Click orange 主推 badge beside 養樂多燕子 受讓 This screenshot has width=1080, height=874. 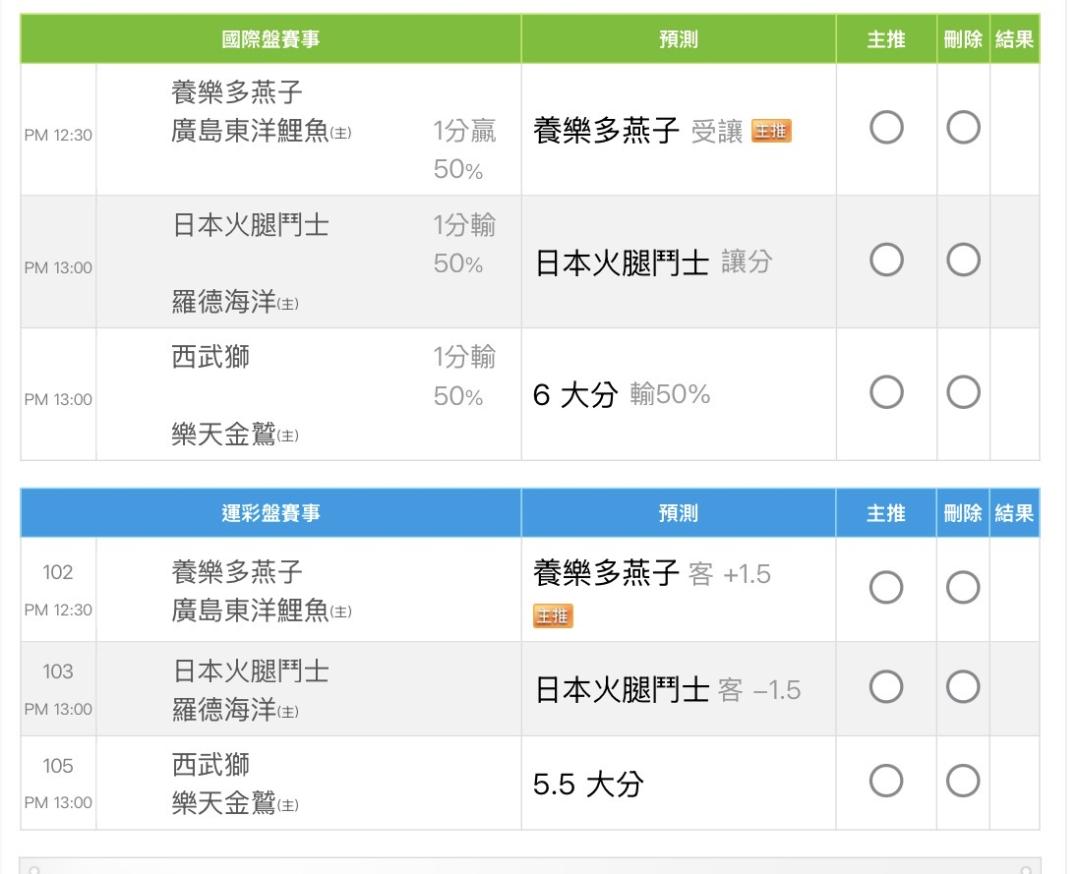coord(771,131)
